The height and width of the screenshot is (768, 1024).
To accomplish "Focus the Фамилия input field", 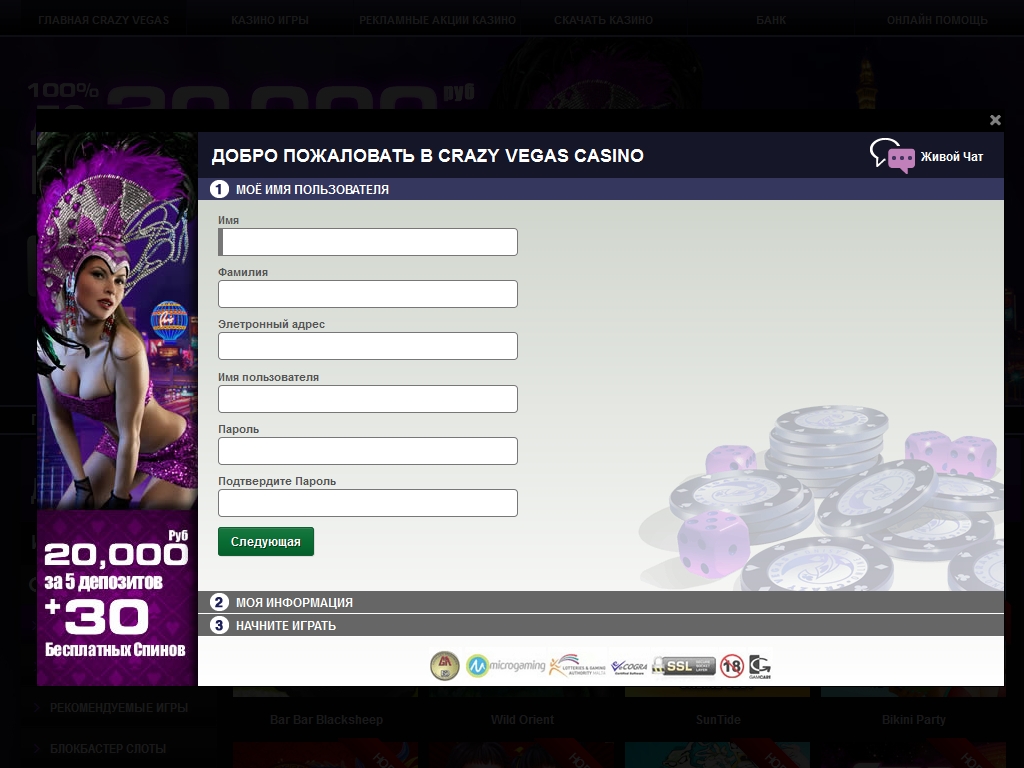I will (x=368, y=294).
